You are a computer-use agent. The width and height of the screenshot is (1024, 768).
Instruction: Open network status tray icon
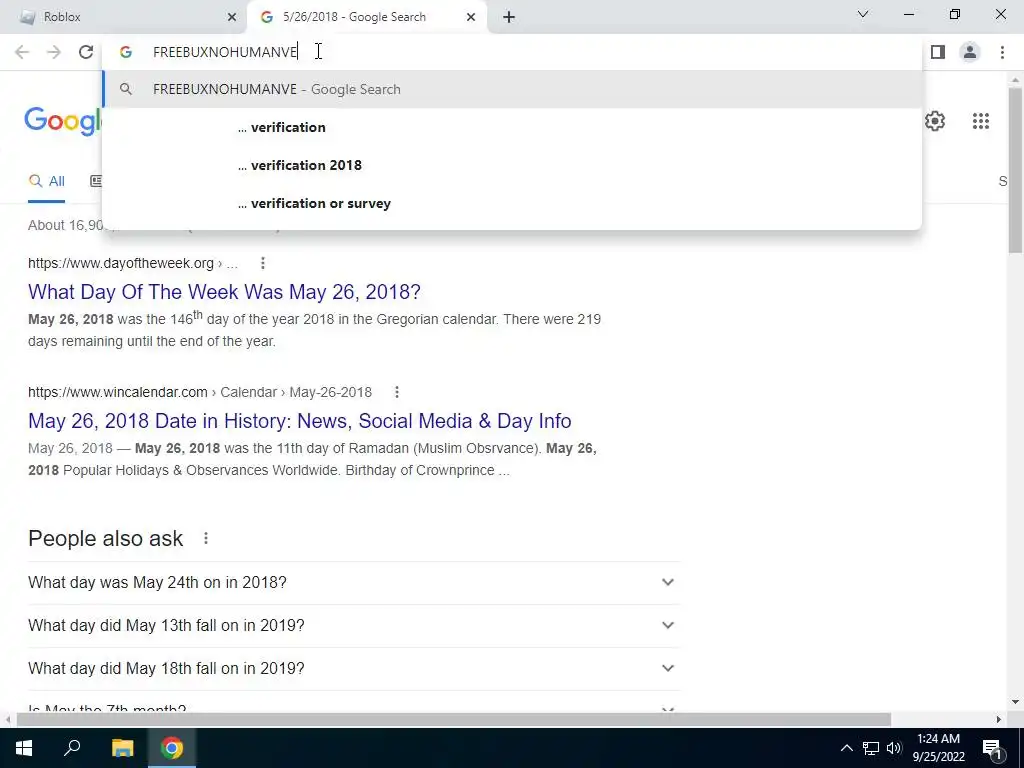(x=871, y=748)
